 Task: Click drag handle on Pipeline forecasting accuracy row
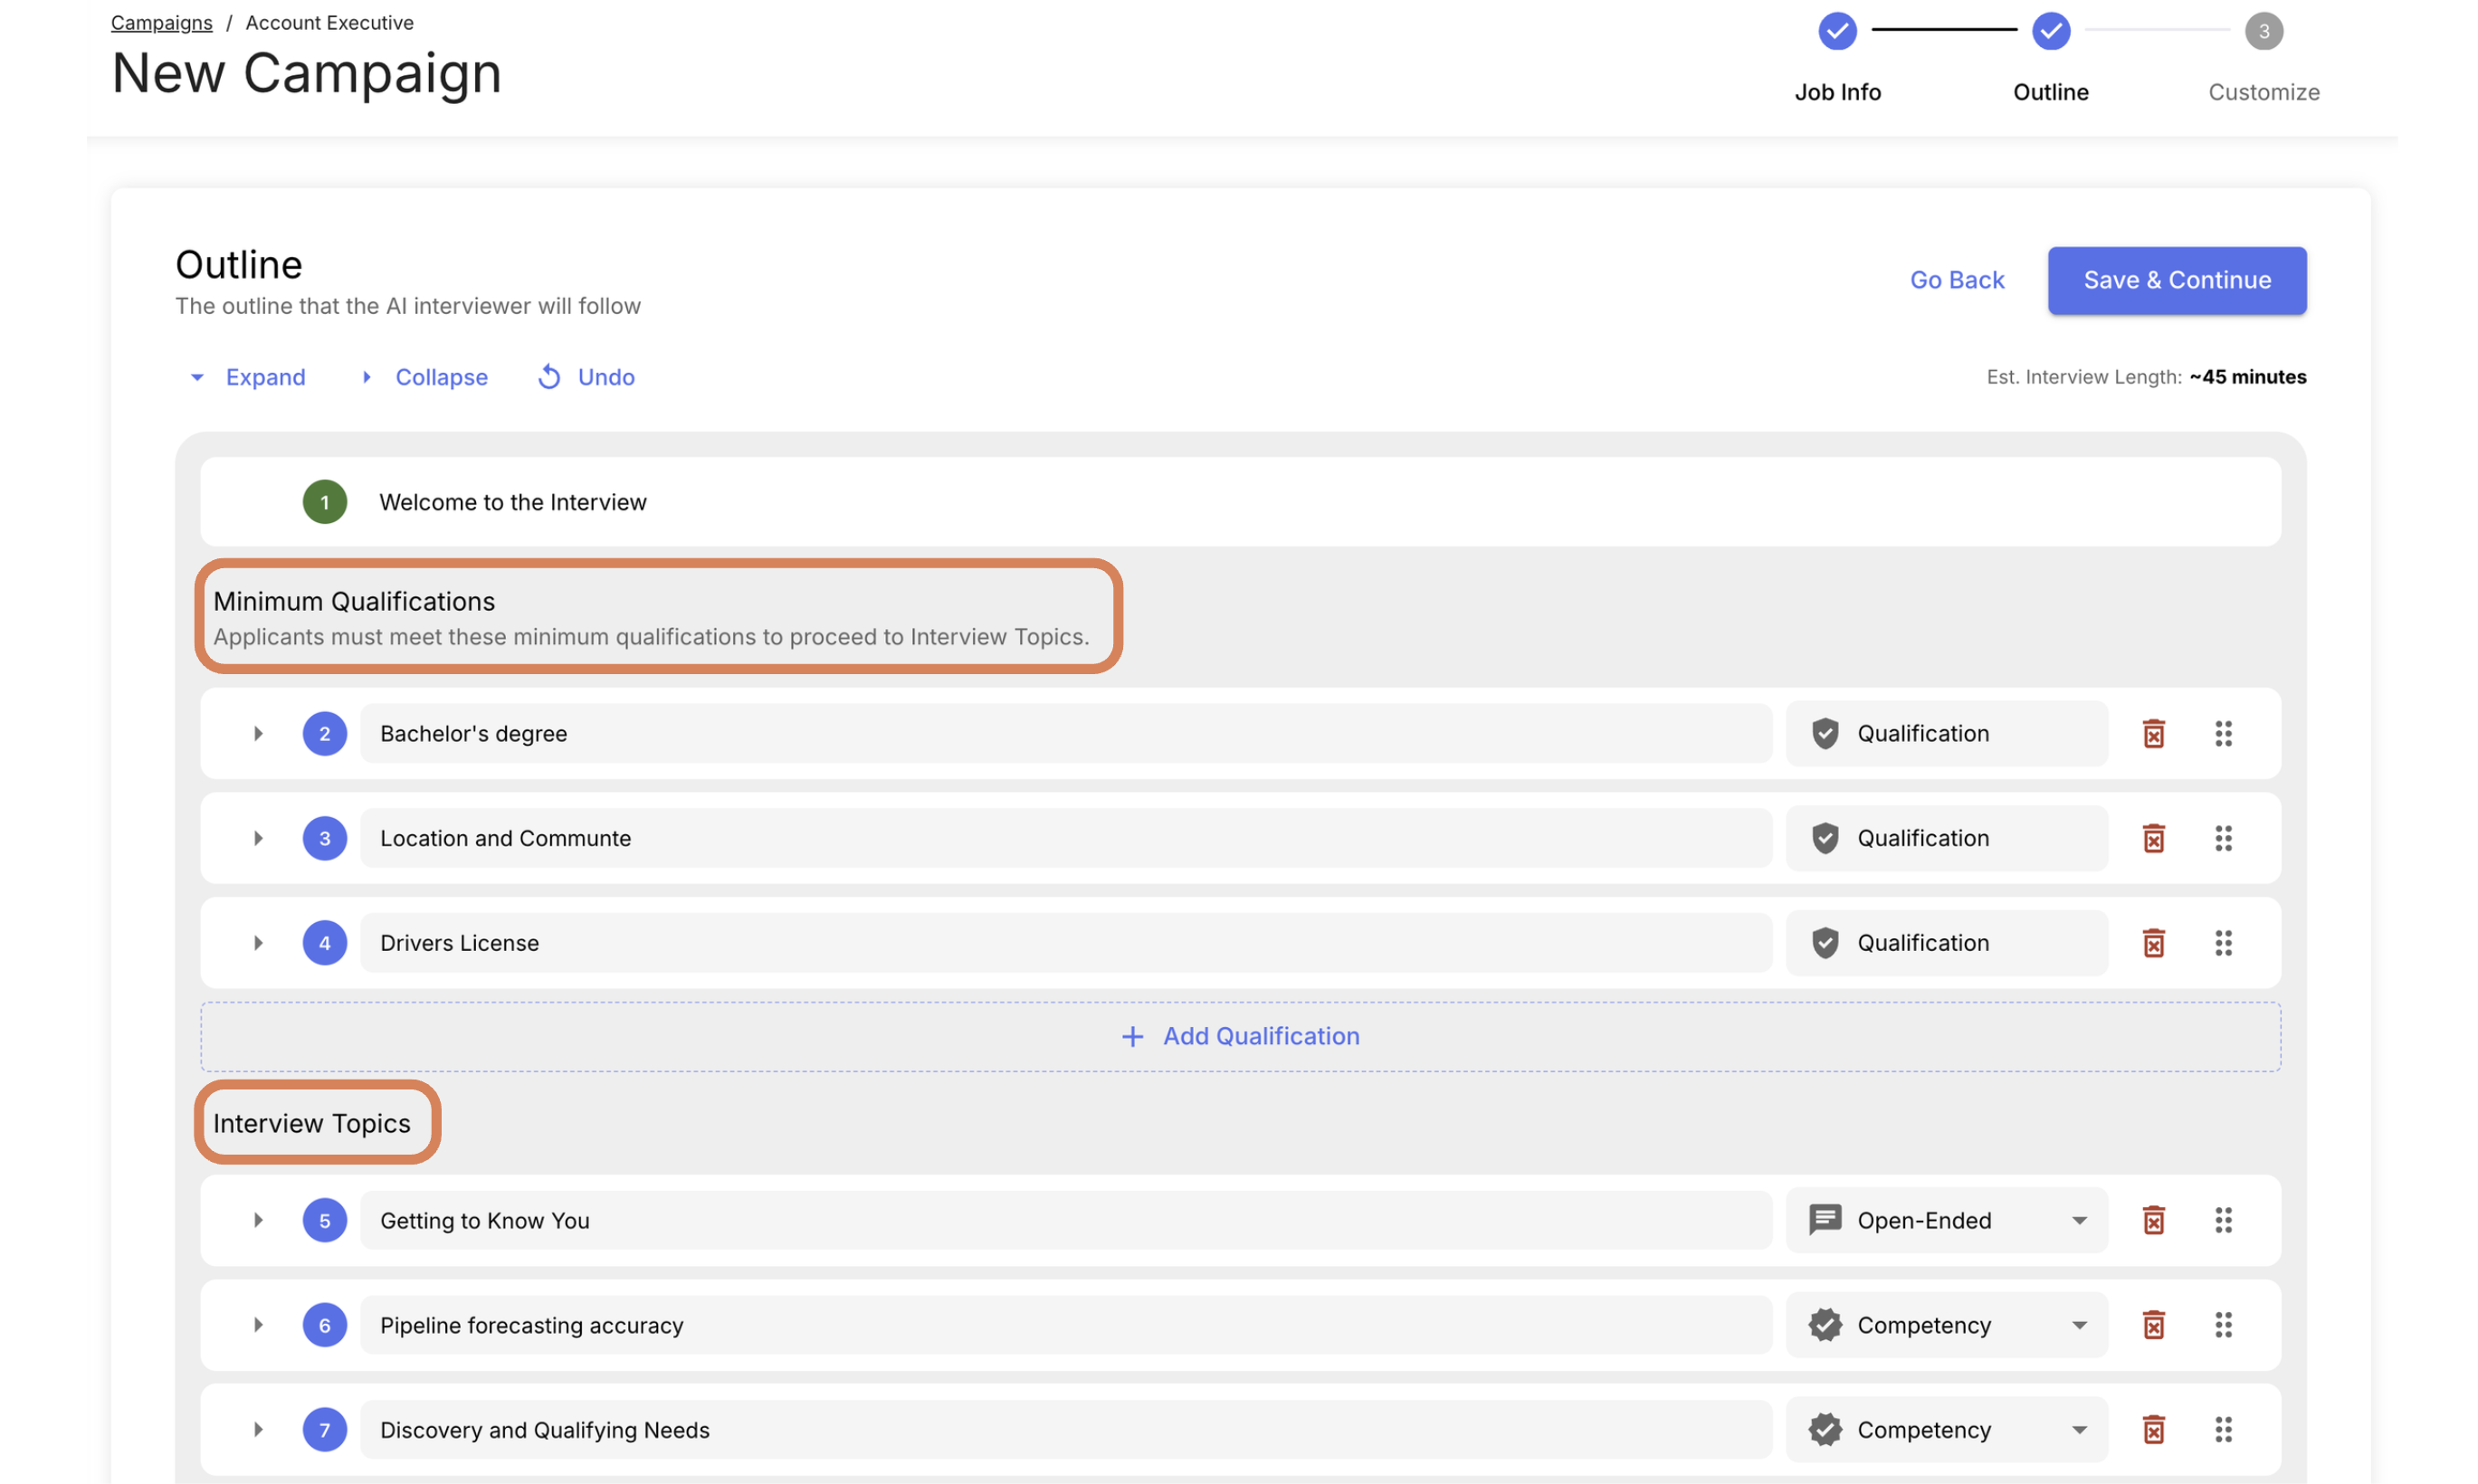(2222, 1325)
